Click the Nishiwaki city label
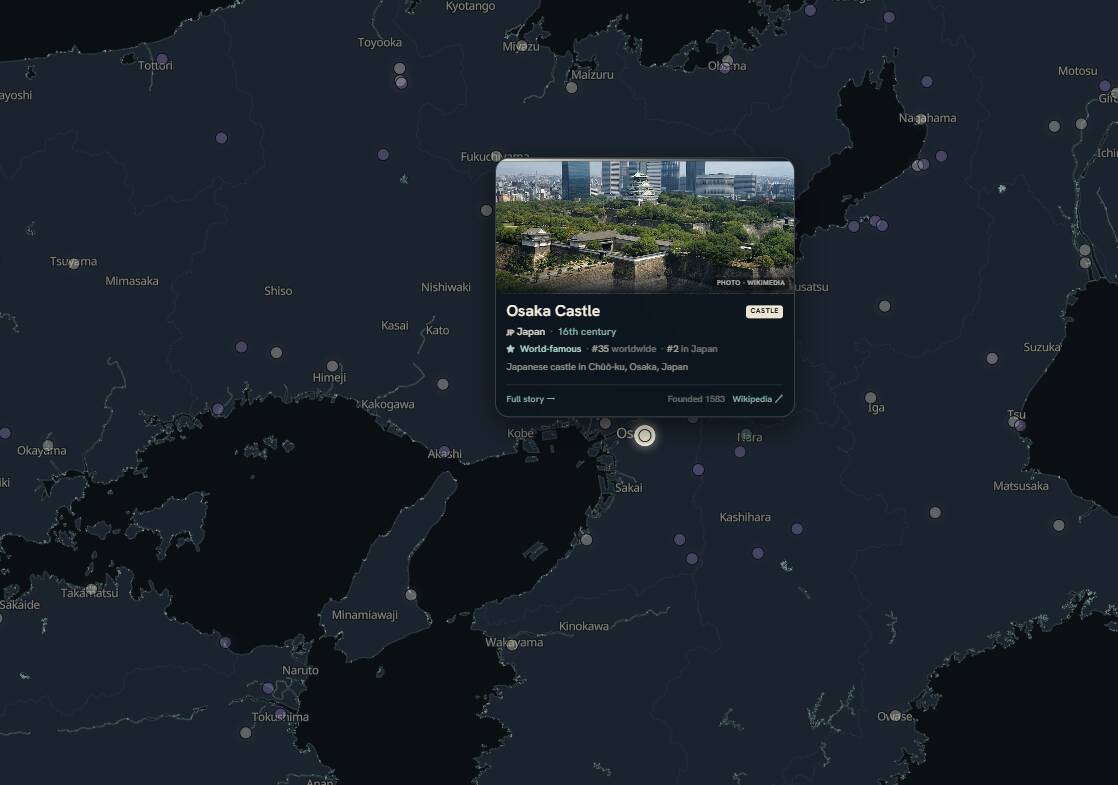Viewport: 1118px width, 785px height. click(446, 287)
